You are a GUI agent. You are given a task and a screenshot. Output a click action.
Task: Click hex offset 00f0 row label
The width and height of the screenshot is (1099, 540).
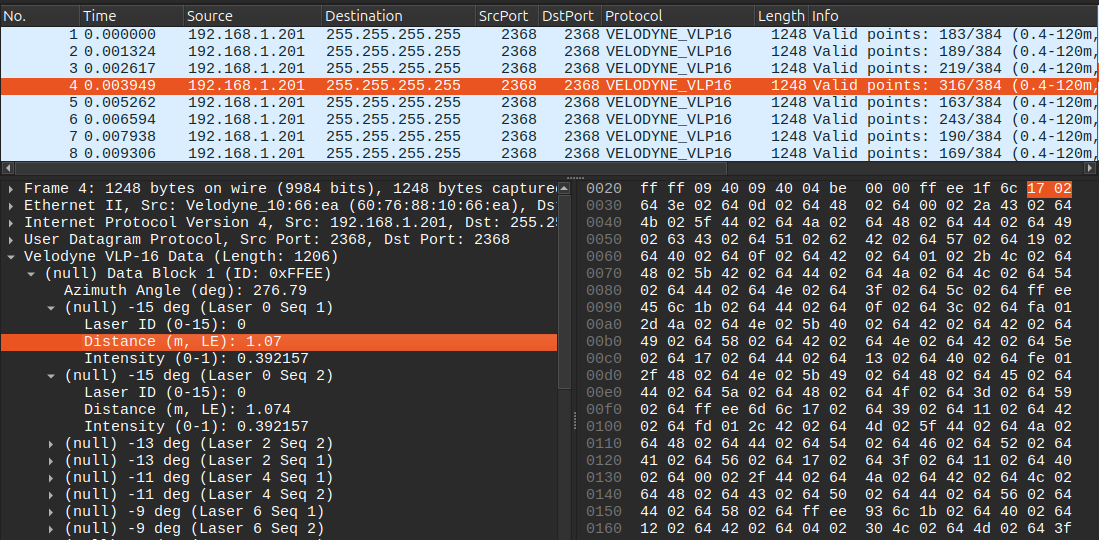click(603, 410)
